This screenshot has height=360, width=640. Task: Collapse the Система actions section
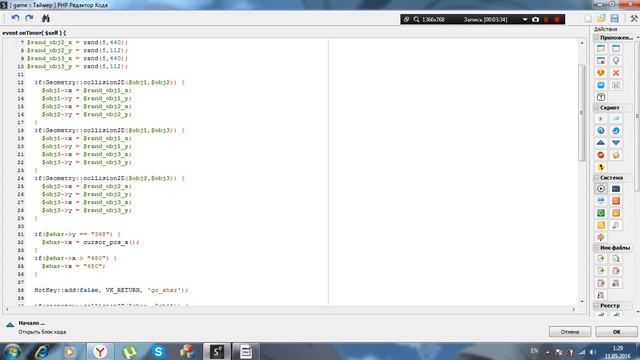[596, 178]
